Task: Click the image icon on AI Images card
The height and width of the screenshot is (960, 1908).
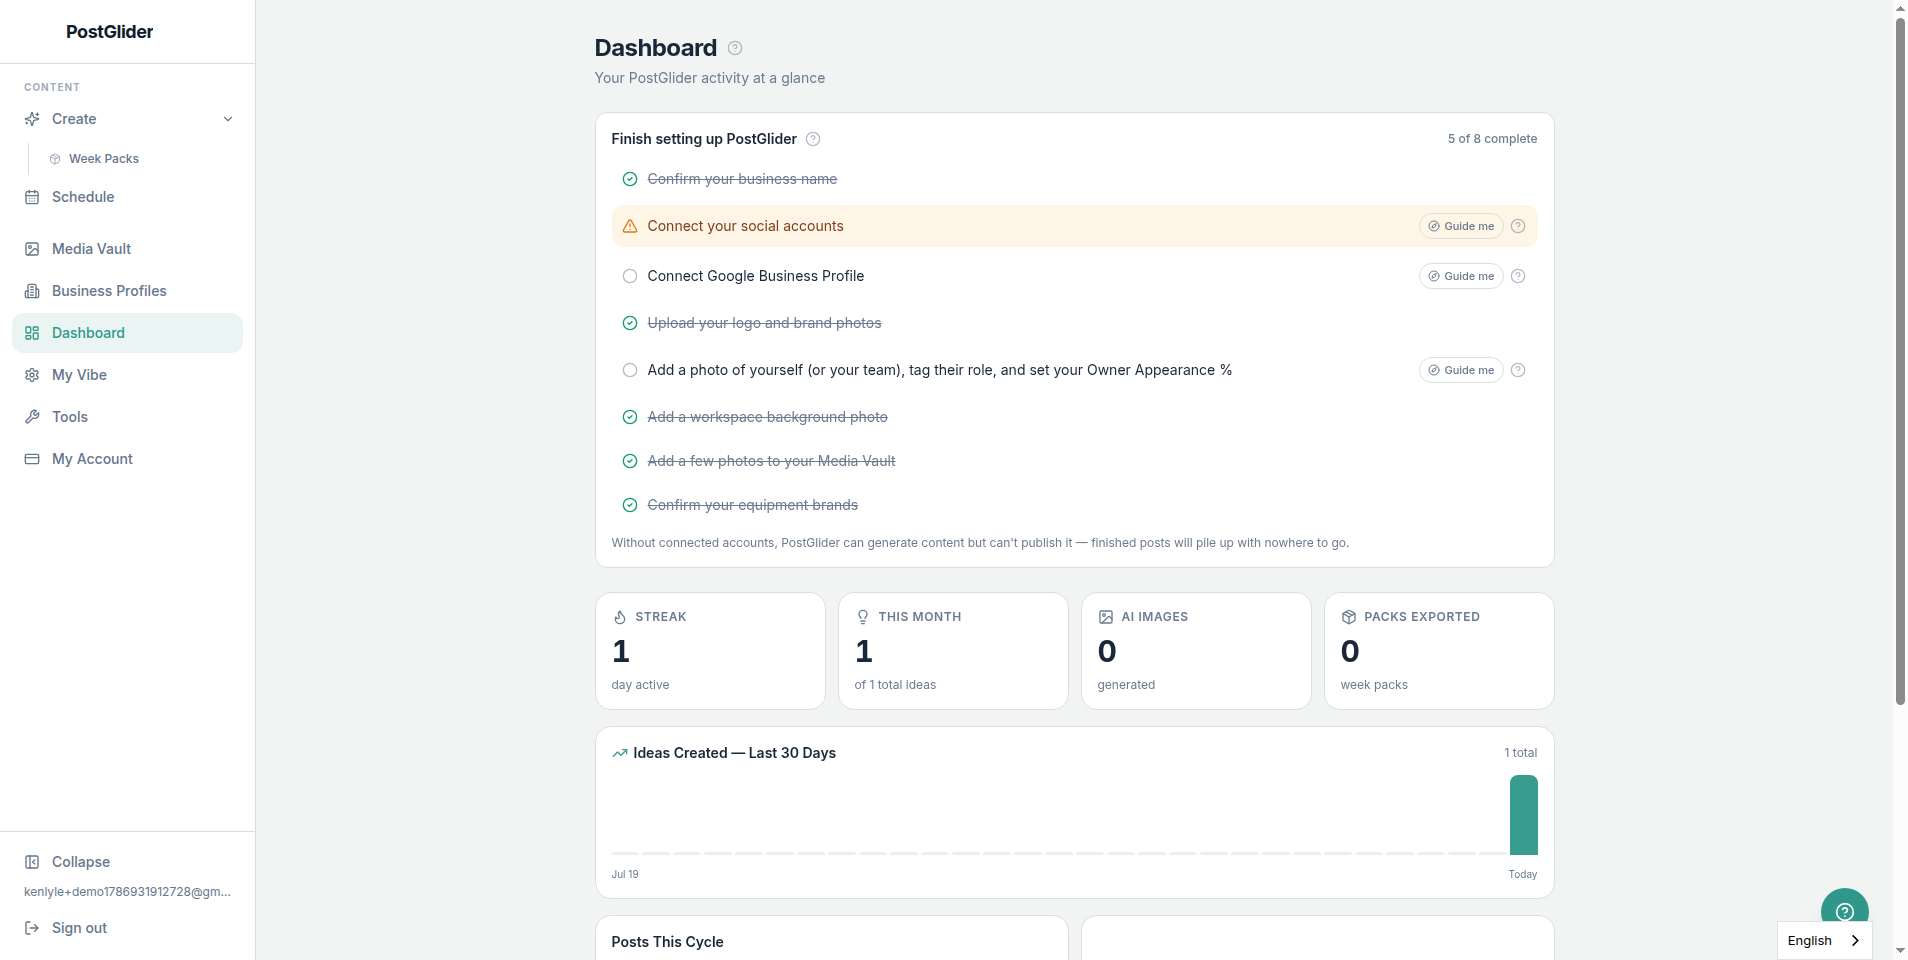Action: 1106,617
